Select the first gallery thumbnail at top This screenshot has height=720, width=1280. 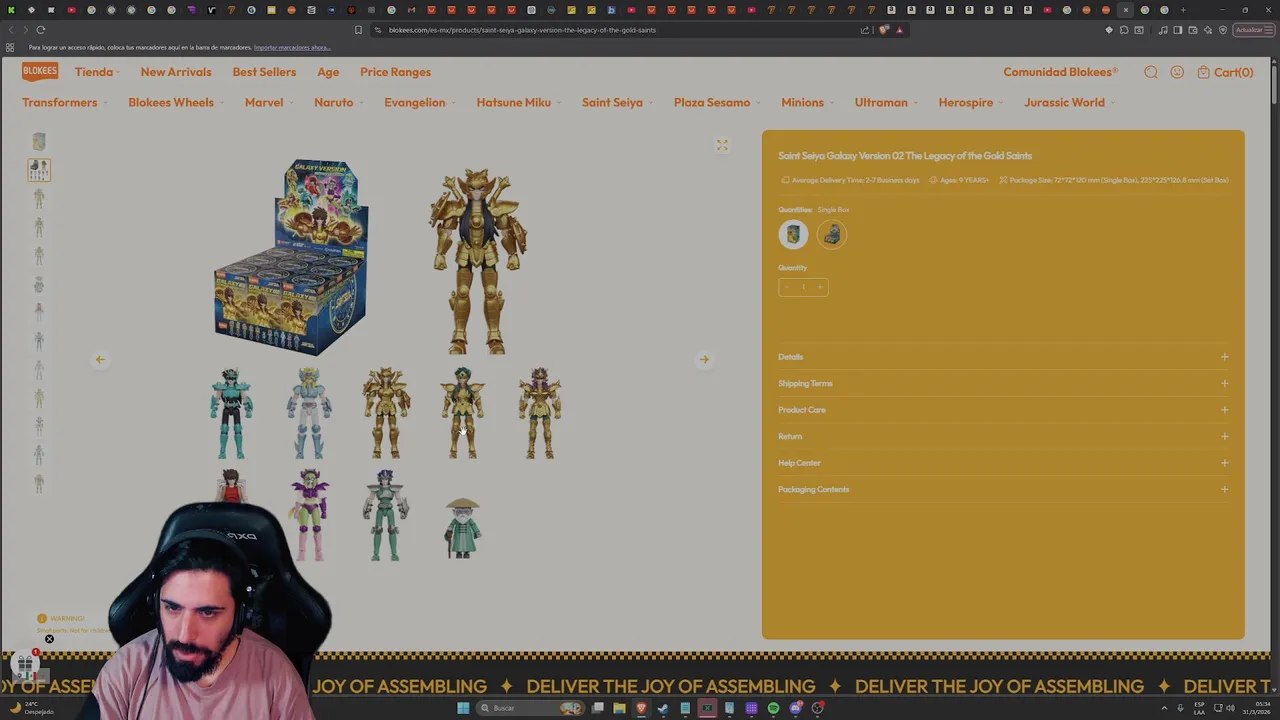click(39, 142)
